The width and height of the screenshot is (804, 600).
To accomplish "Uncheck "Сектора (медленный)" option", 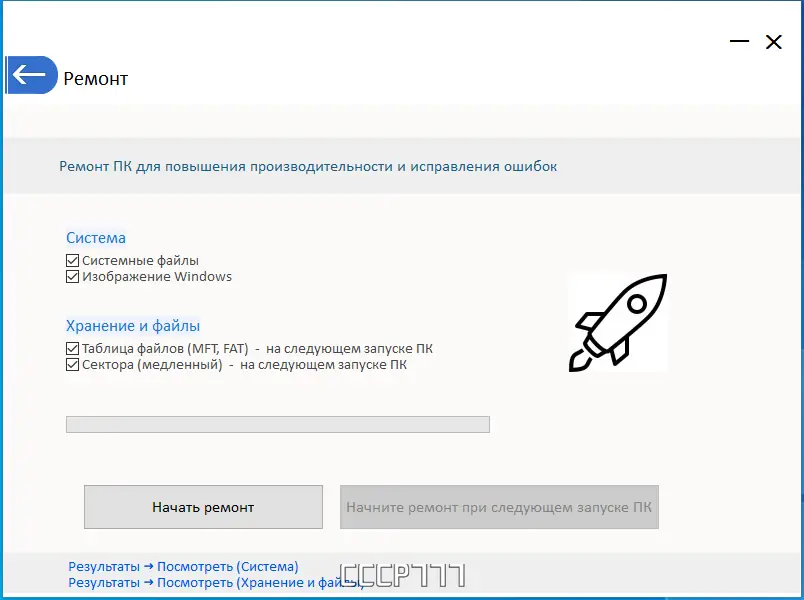I will (72, 364).
